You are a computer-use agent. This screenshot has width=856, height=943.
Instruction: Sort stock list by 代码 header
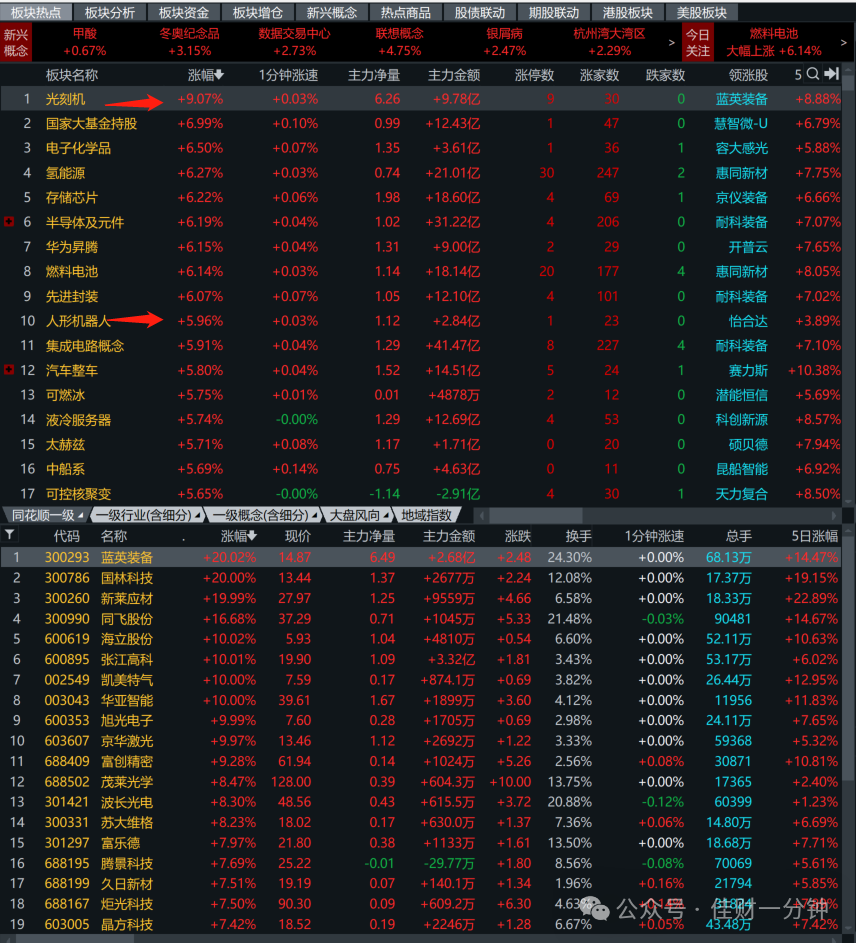66,536
